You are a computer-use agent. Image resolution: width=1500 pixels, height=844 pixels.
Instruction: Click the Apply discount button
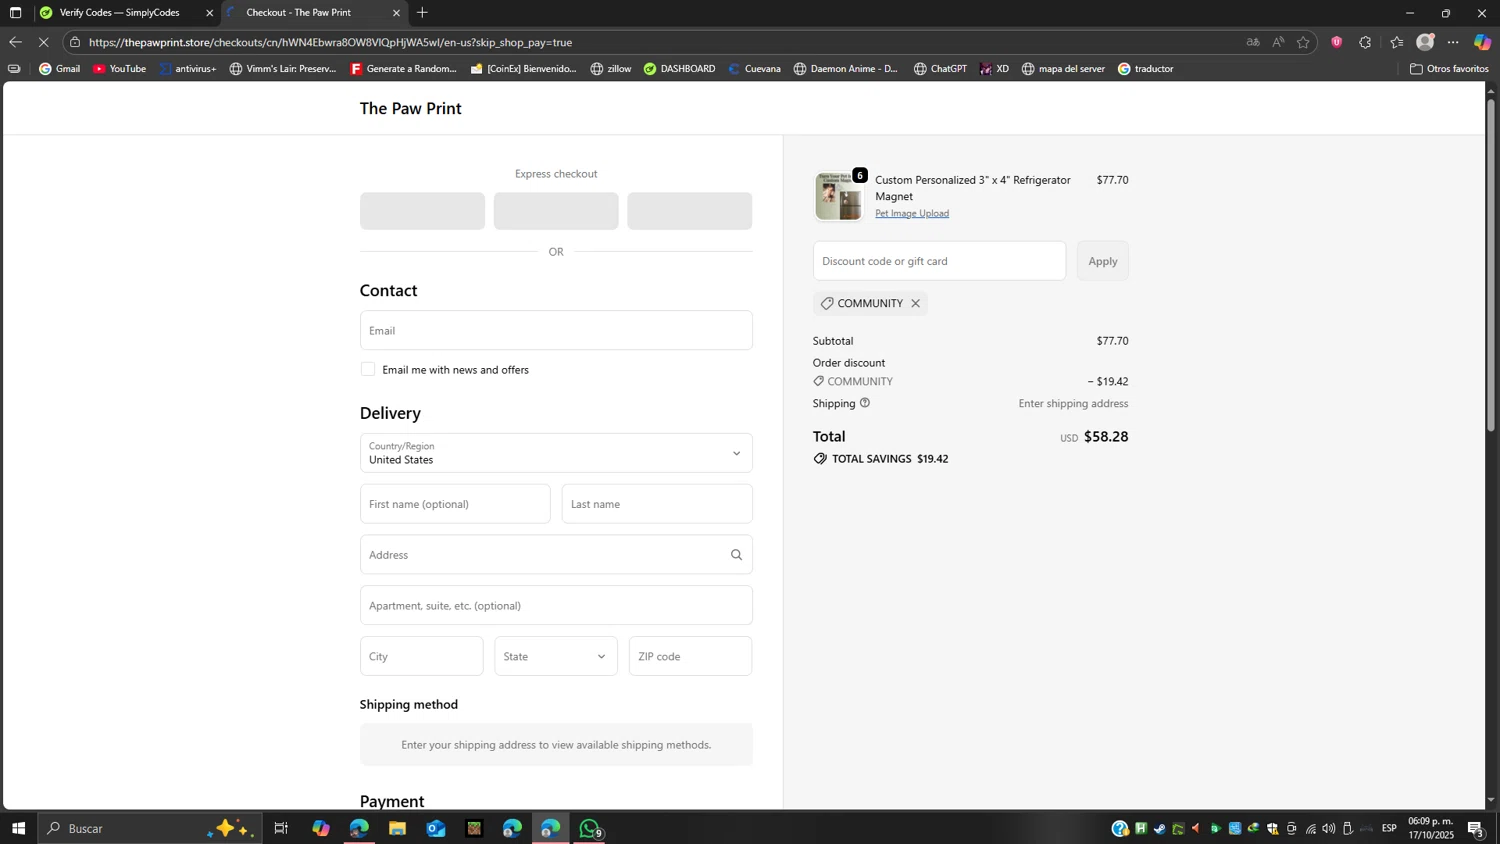[1103, 261]
